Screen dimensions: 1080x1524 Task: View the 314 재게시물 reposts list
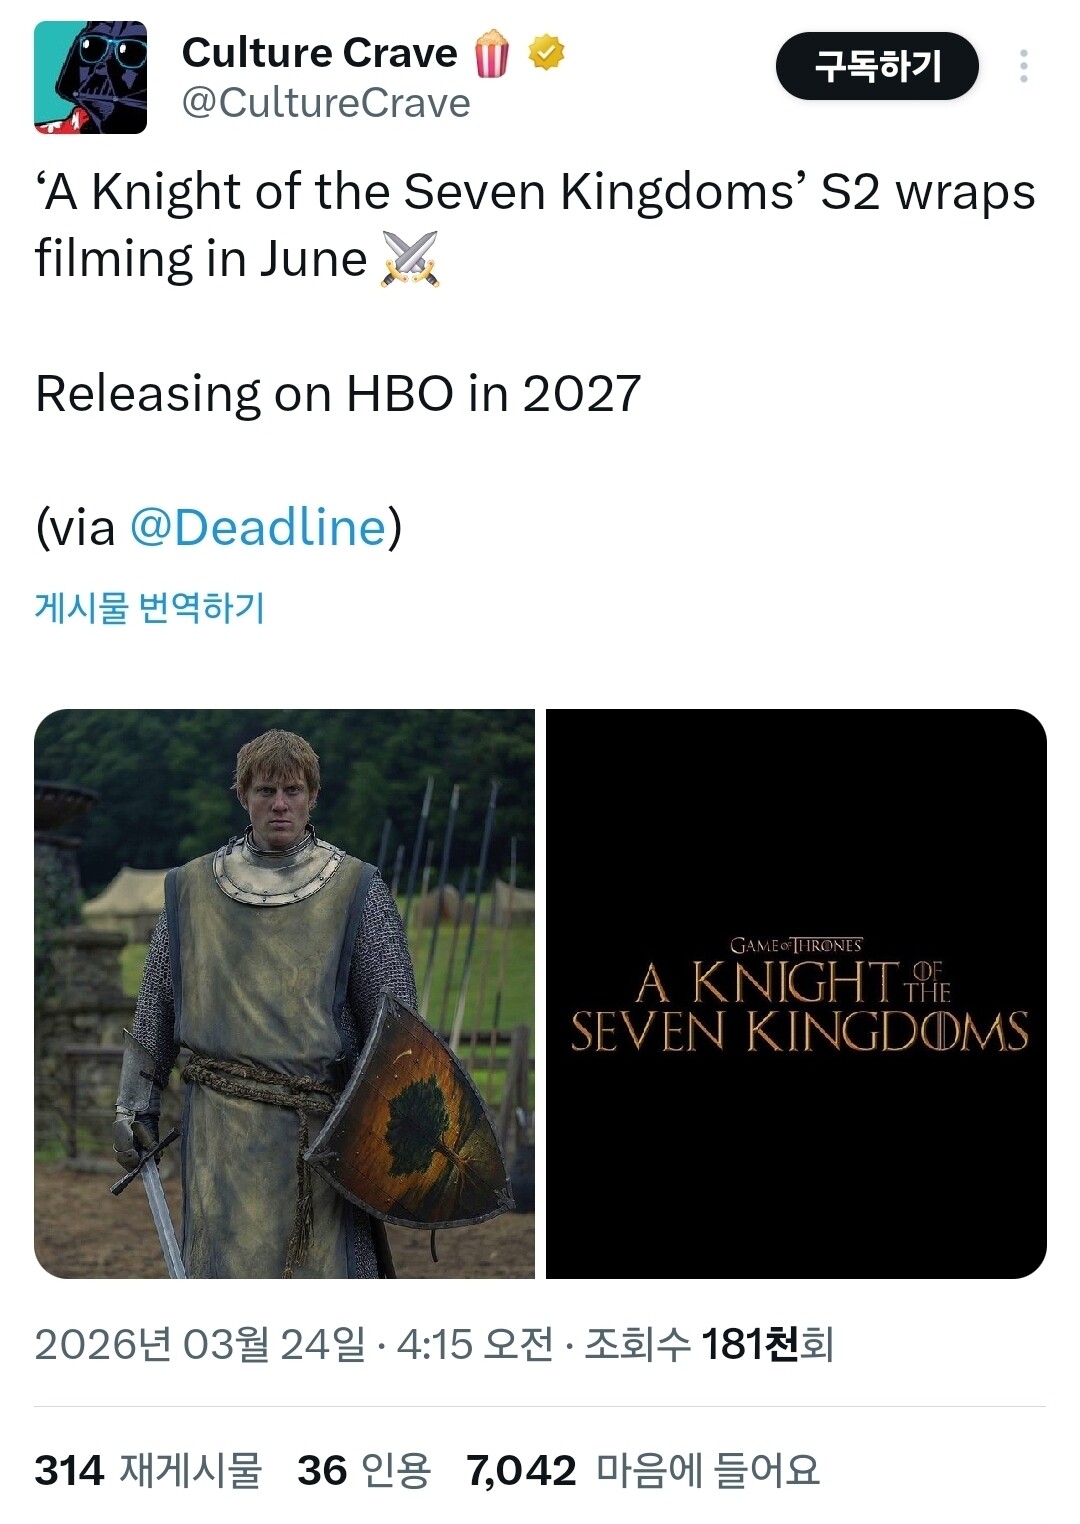tap(148, 1470)
